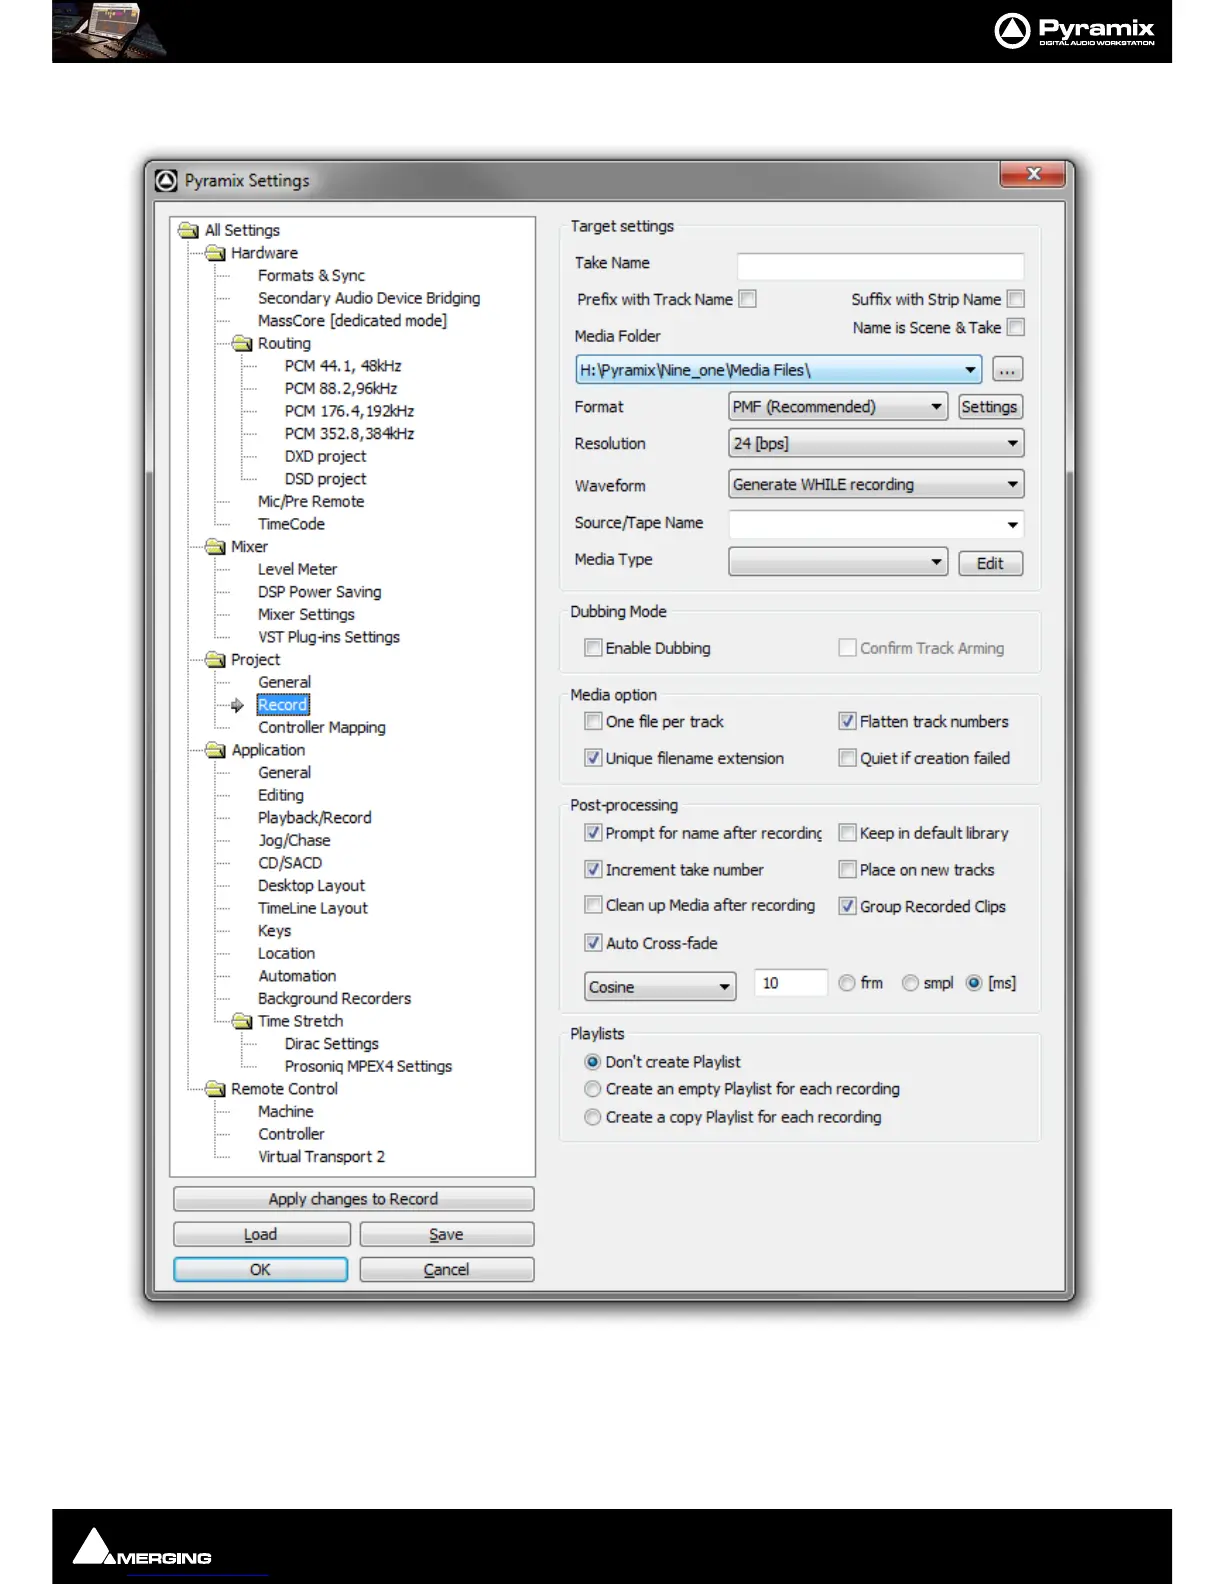Select Level Meter under Mixer
The width and height of the screenshot is (1224, 1584).
pos(297,569)
